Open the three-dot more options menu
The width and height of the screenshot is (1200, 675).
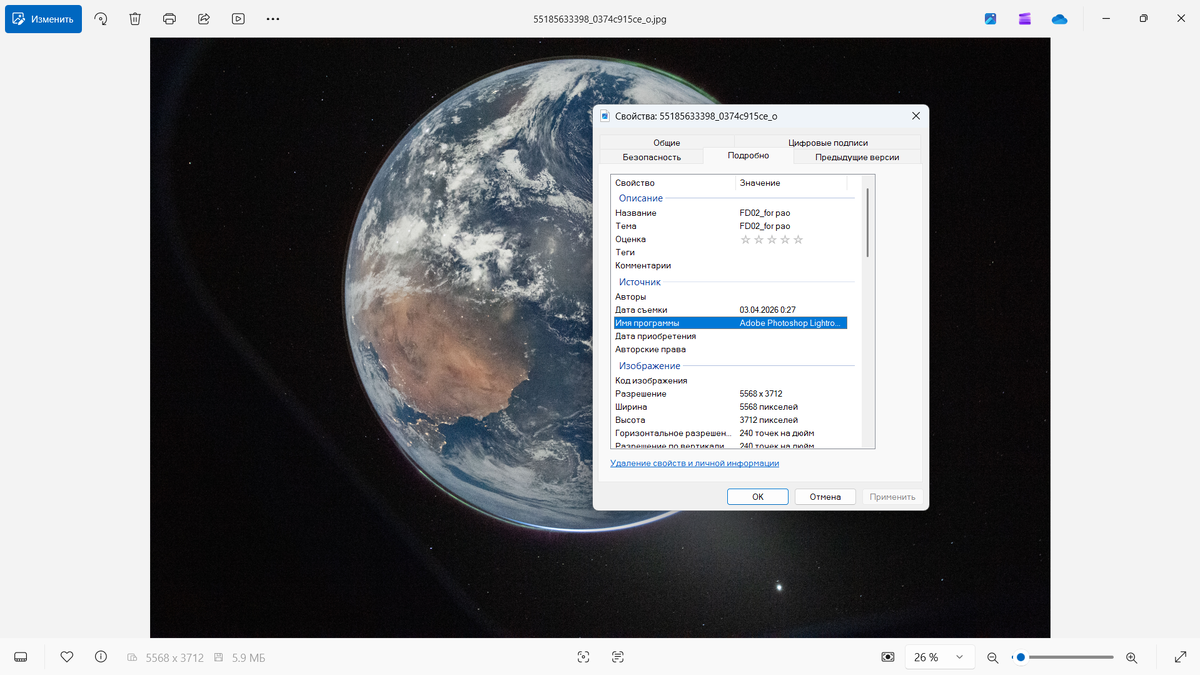click(273, 19)
